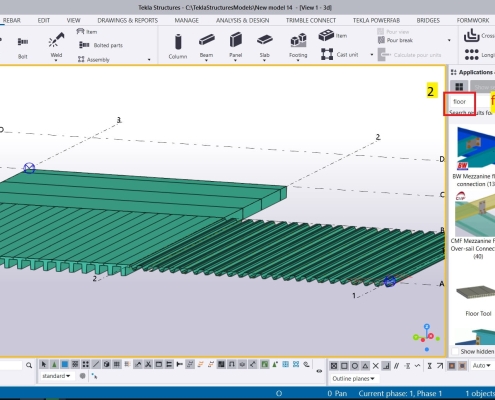The height and width of the screenshot is (400, 495).
Task: Click the green cone Select connections switch
Action: click(x=54, y=365)
